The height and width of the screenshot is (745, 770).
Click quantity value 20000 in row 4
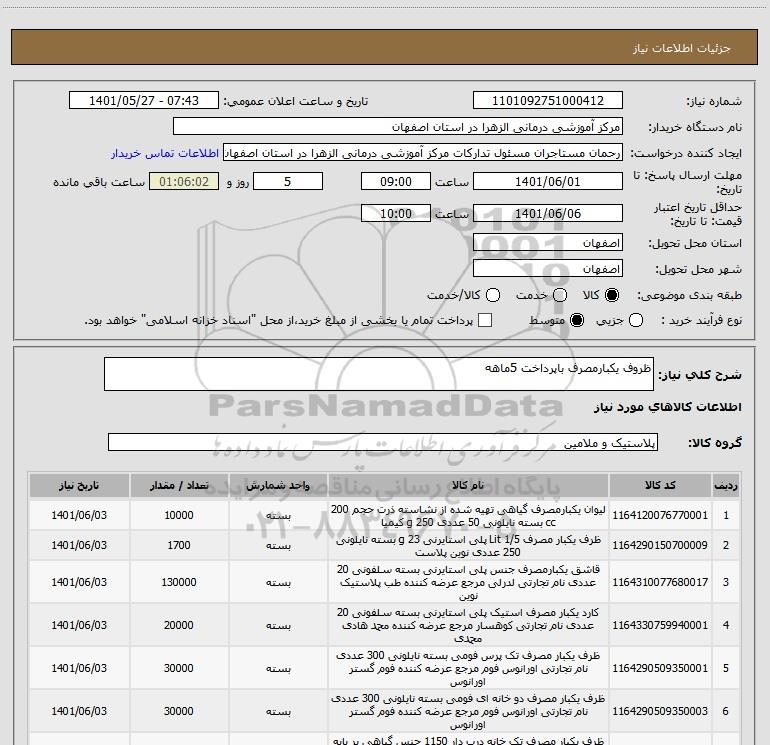pos(179,625)
